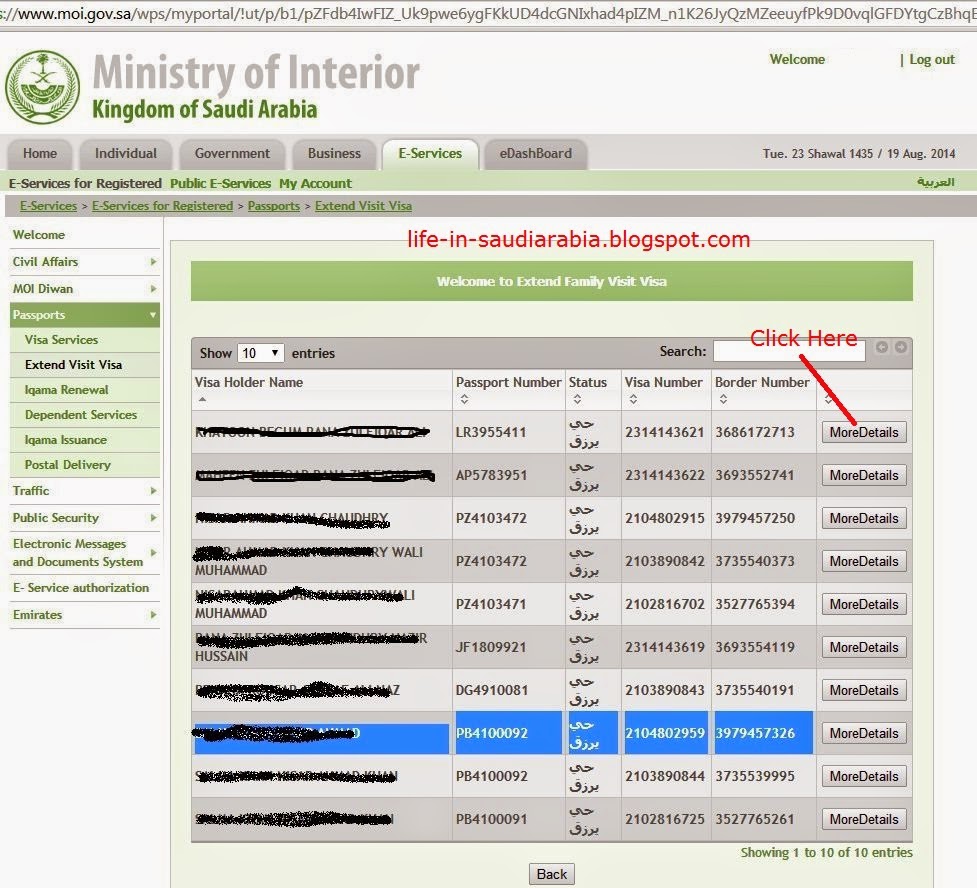Click MoreDetails for passport DG4910081

(864, 690)
